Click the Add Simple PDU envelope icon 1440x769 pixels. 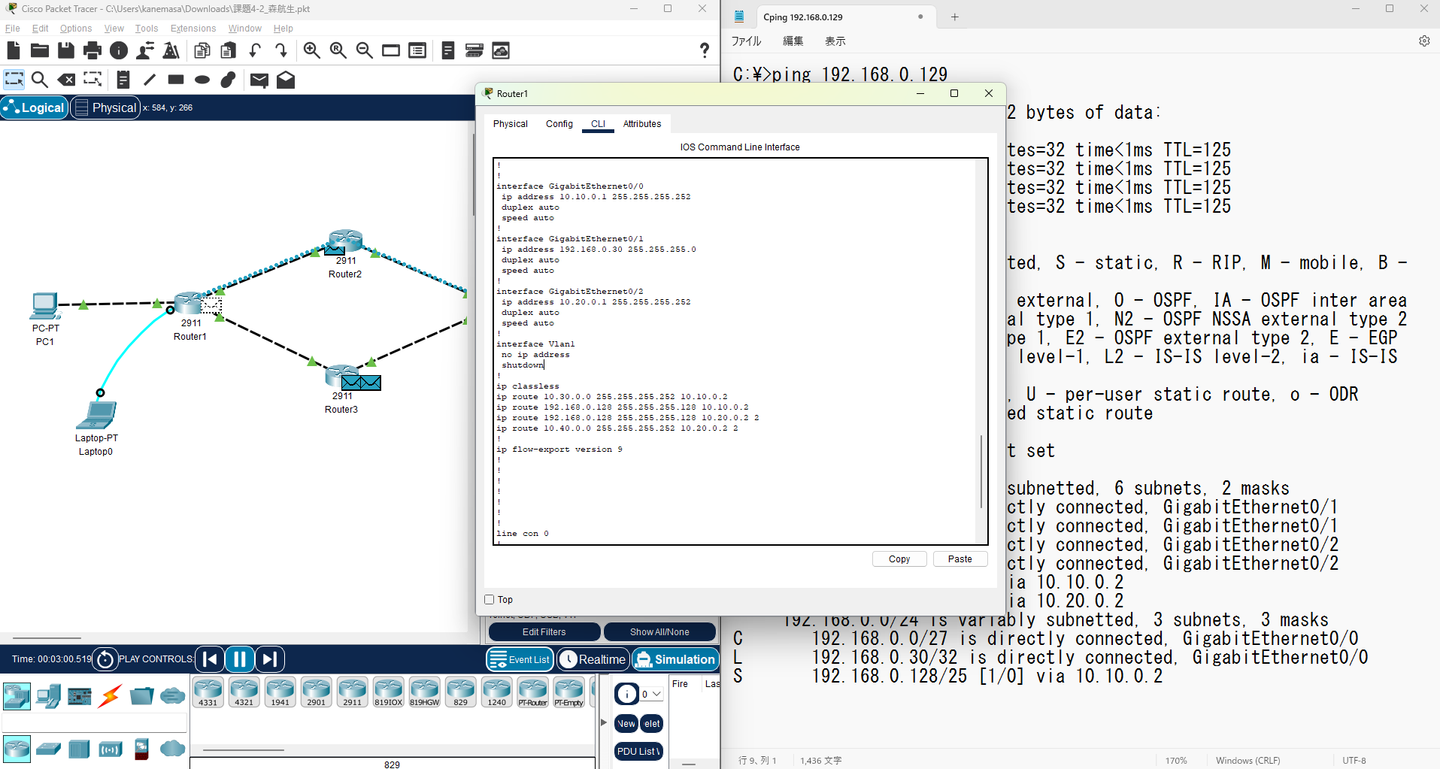(259, 80)
